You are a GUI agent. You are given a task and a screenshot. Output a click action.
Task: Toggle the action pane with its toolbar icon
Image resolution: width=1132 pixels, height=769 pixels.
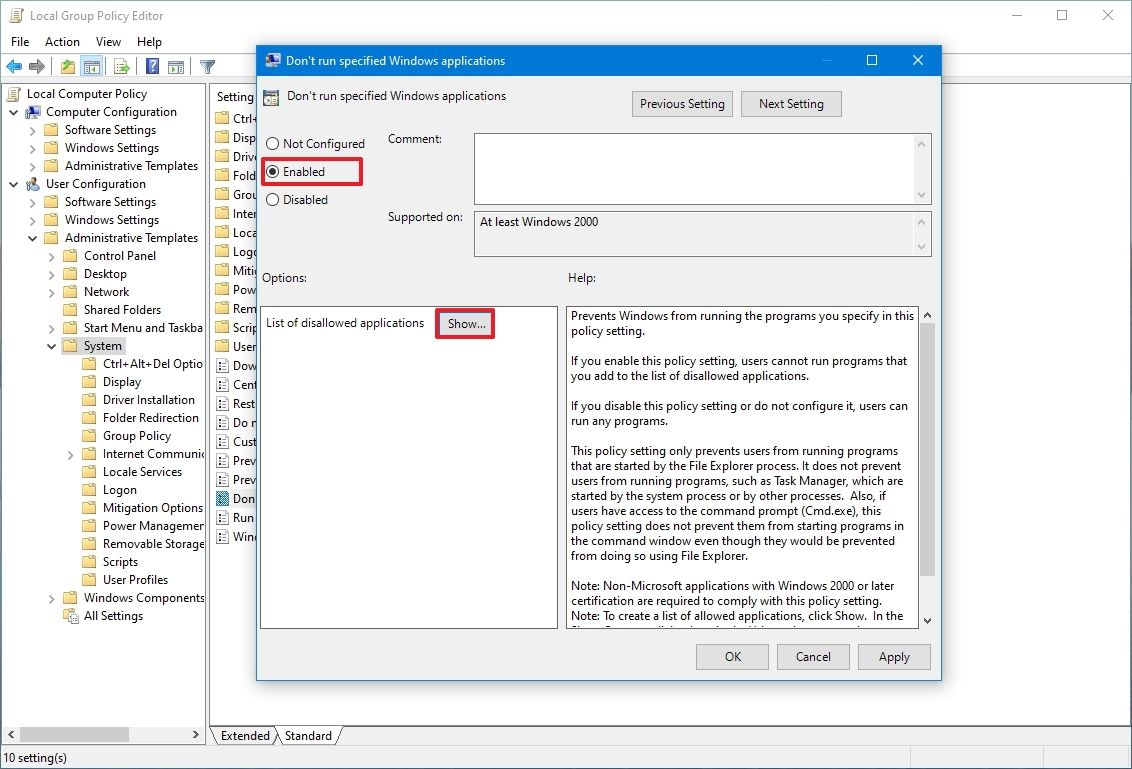click(x=177, y=66)
